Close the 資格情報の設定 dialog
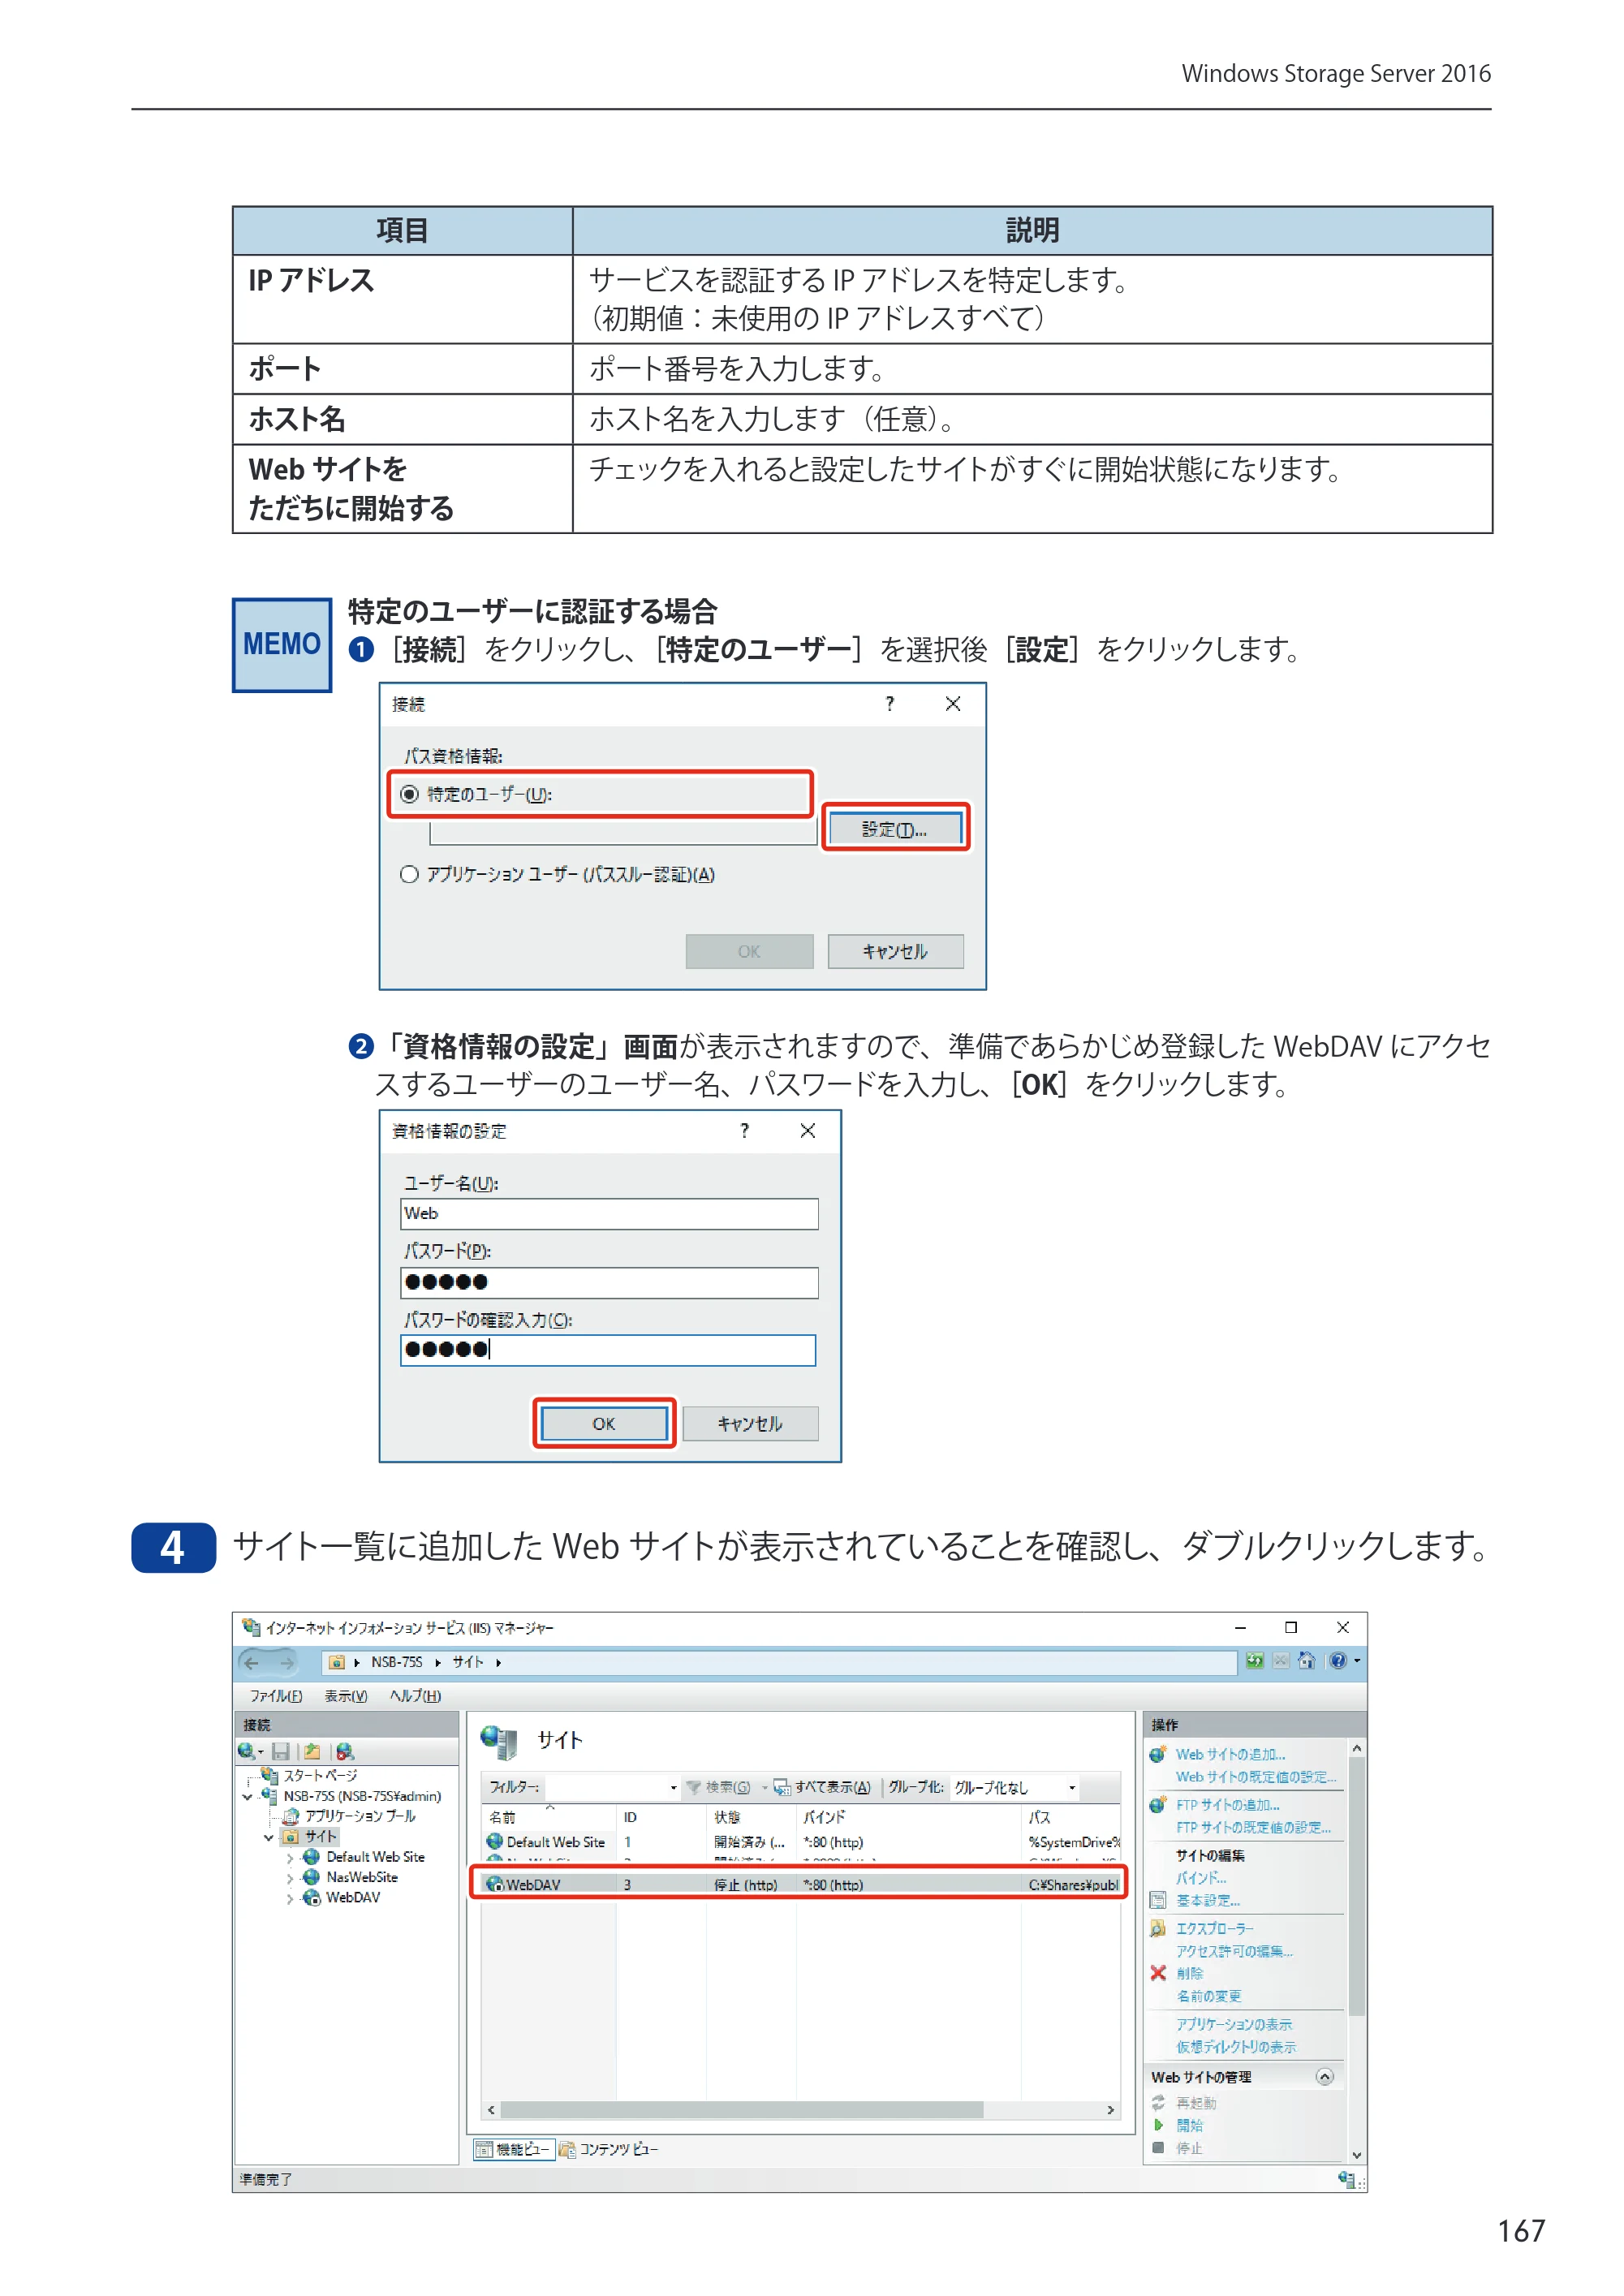This screenshot has width=1624, height=2296. (x=808, y=1130)
